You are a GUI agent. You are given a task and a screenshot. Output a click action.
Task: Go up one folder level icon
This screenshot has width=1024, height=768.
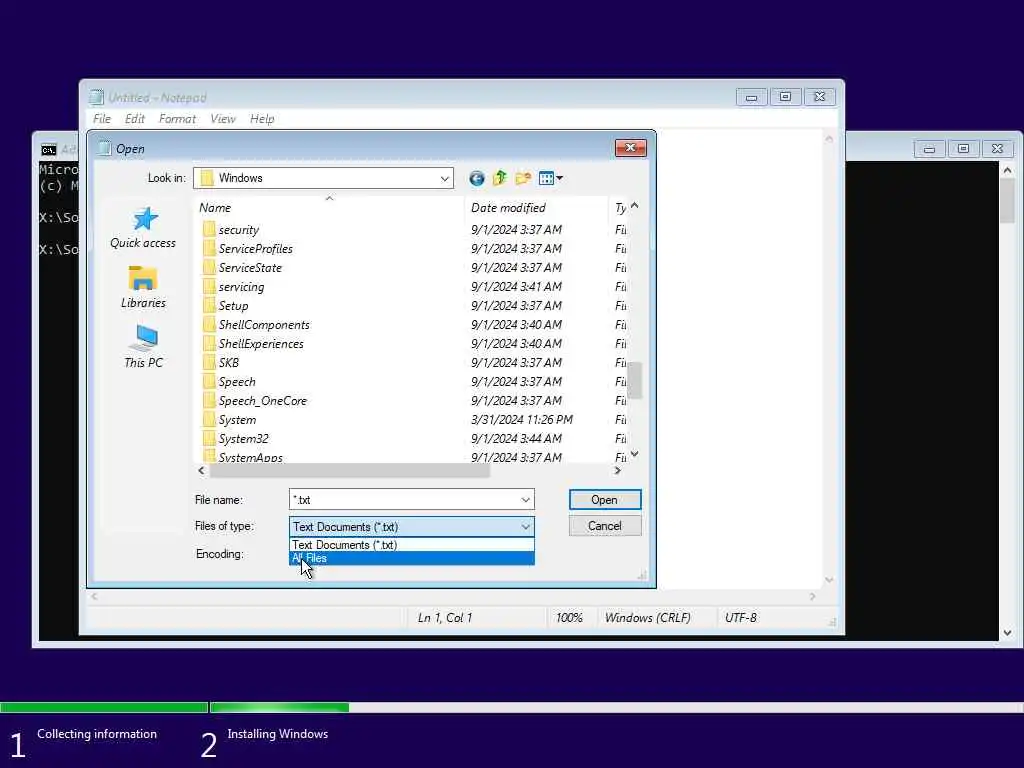tap(500, 178)
